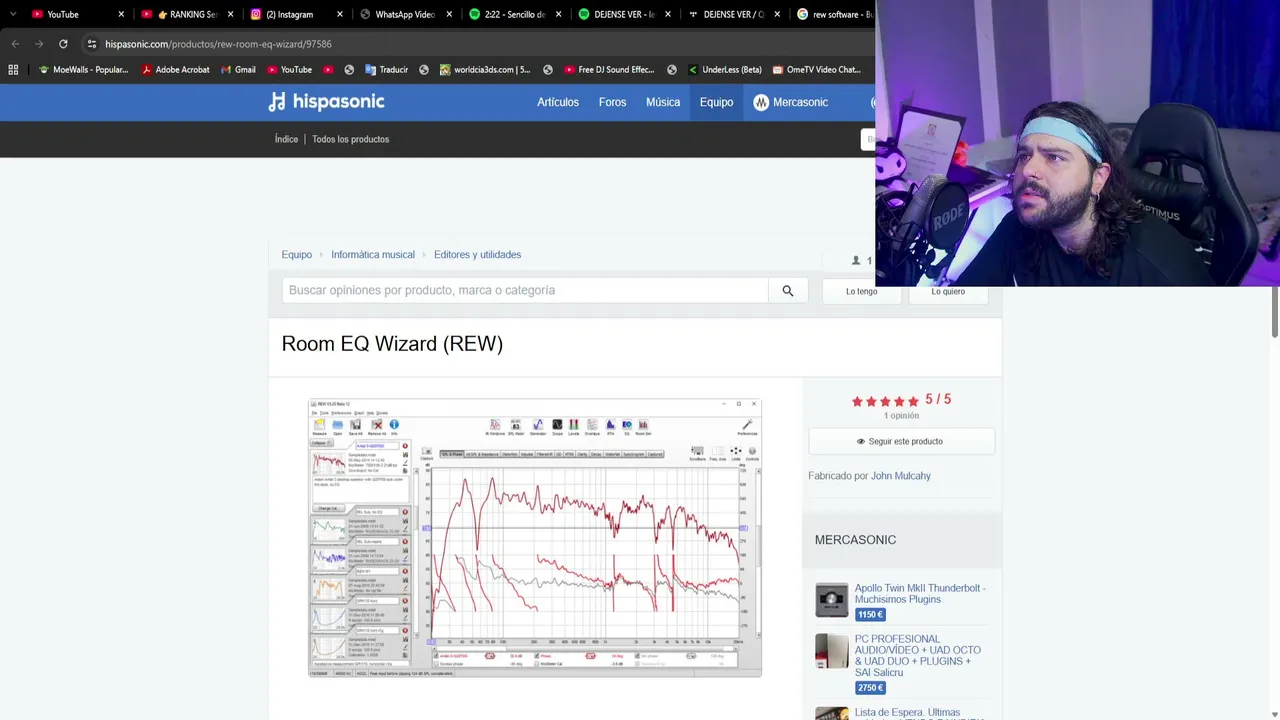This screenshot has width=1280, height=720.
Task: Toggle Seguir este producto
Action: point(901,441)
